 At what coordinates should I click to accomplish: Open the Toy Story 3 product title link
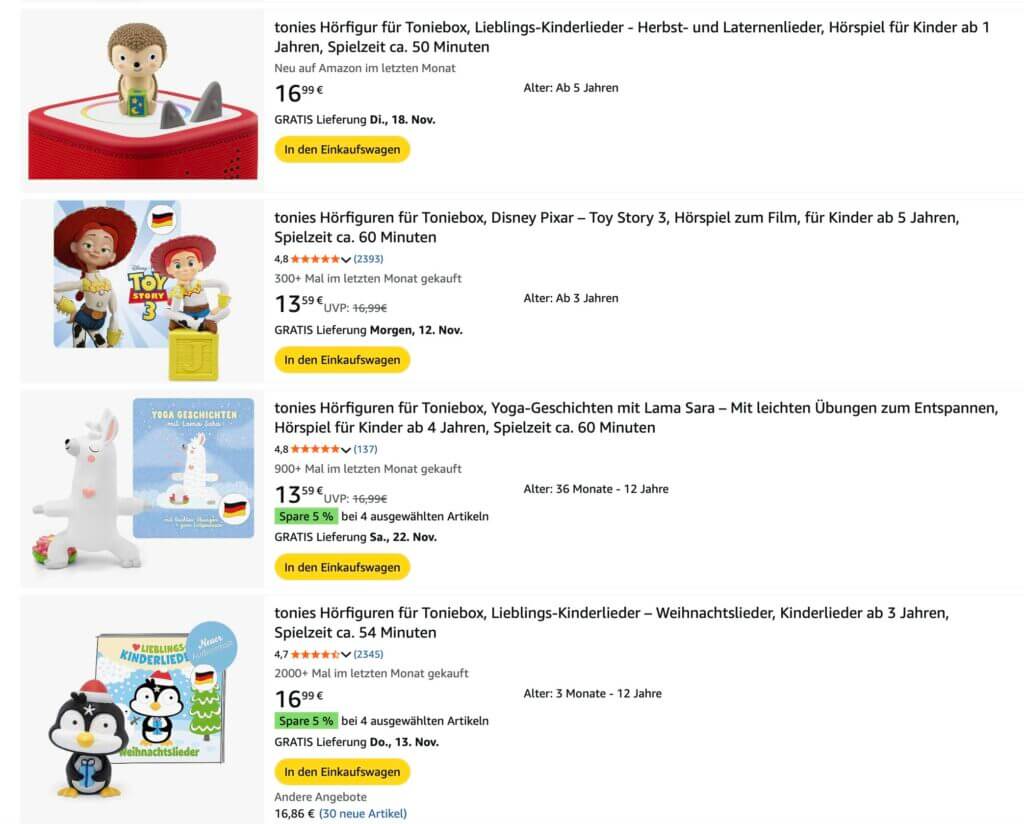616,227
